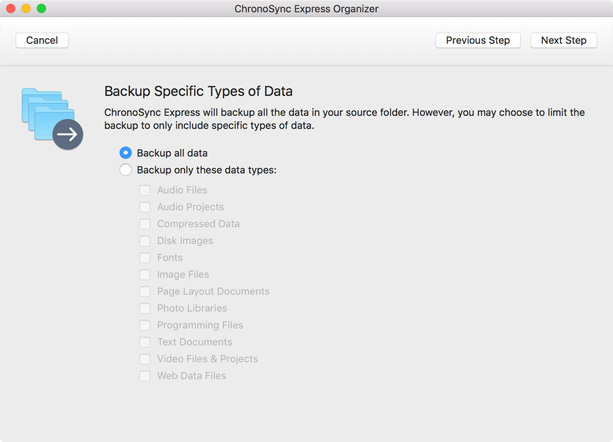Screen dimensions: 613x442
Task: Click the green zoom window button
Action: tap(41, 8)
